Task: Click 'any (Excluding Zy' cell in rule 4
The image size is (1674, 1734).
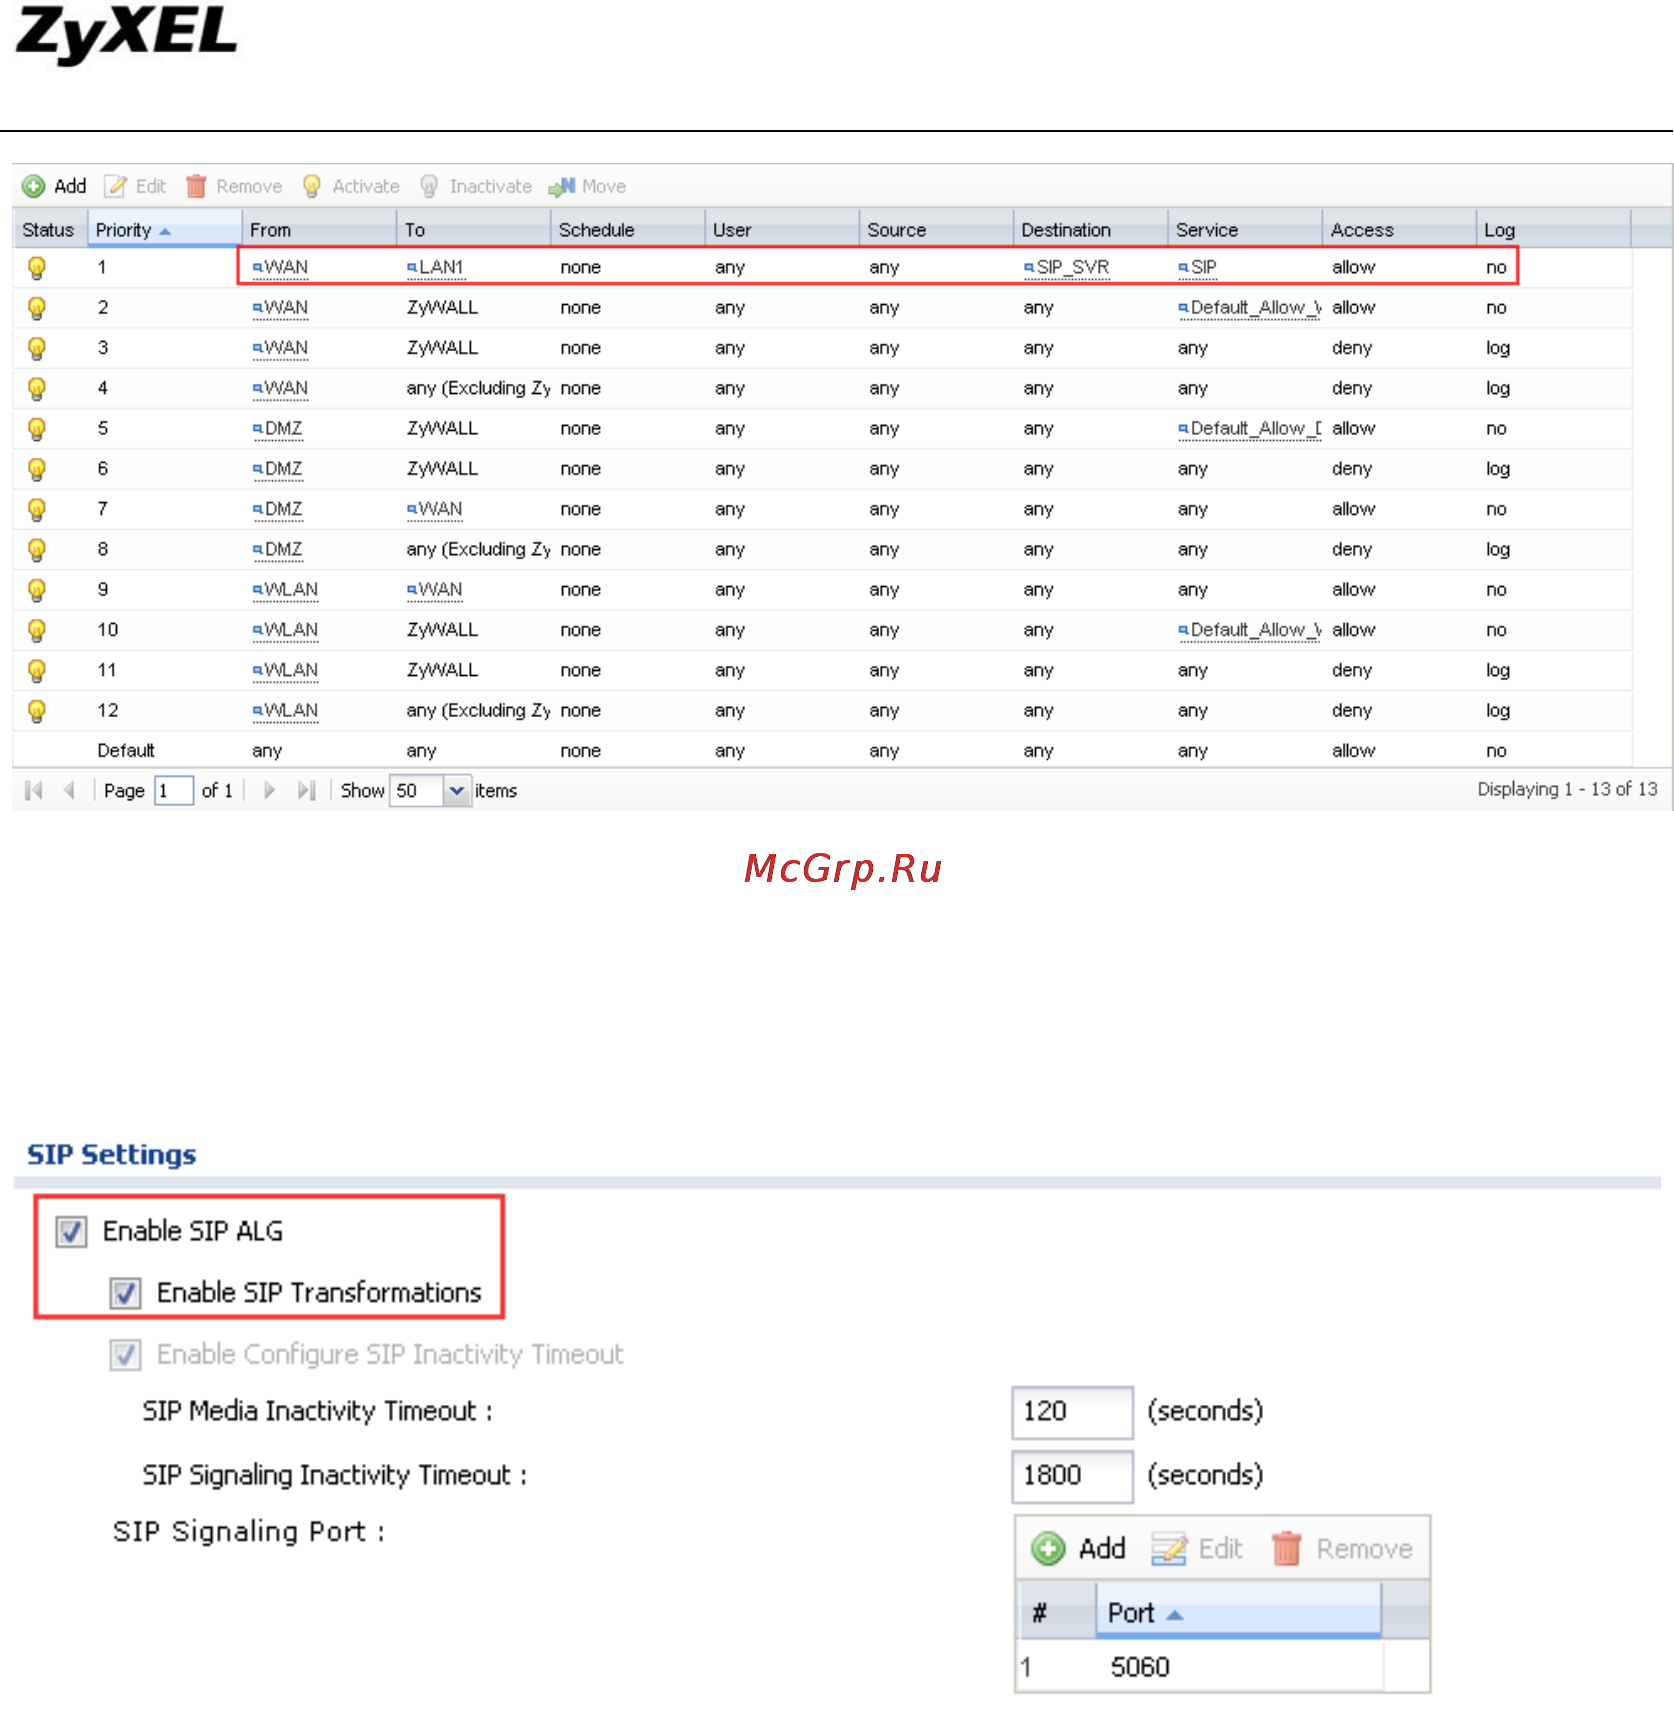Action: click(478, 388)
